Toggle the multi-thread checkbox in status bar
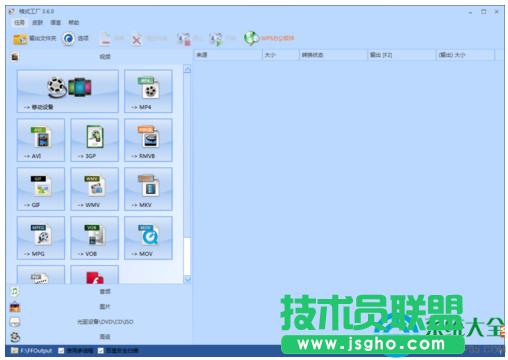Image resolution: width=508 pixels, height=360 pixels. 61,351
